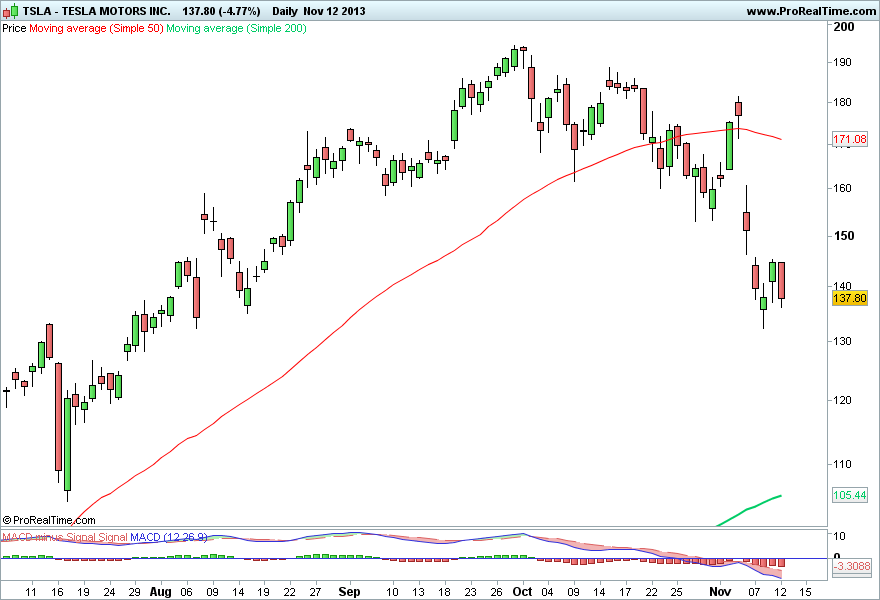Click the 200 price axis label
The height and width of the screenshot is (600, 880).
pyautogui.click(x=844, y=27)
